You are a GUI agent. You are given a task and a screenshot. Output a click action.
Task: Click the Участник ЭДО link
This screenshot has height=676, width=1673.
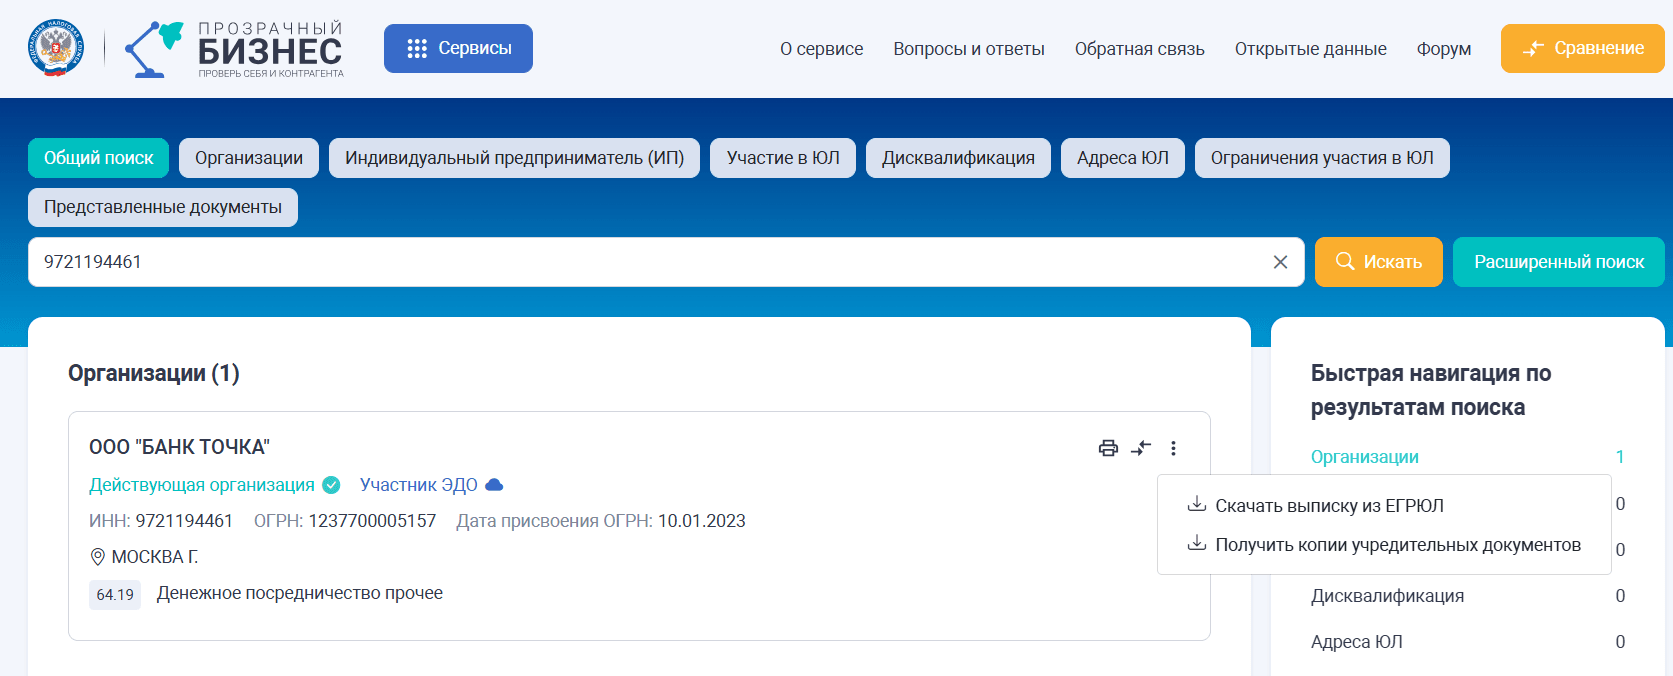point(419,485)
